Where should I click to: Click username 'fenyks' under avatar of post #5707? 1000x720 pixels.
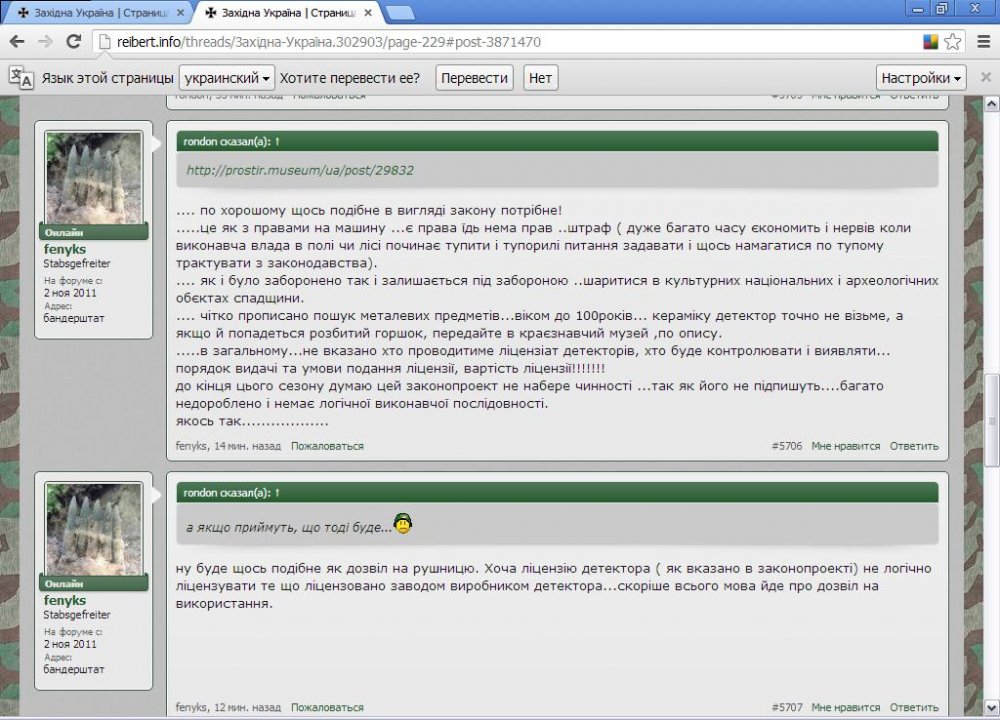(64, 601)
